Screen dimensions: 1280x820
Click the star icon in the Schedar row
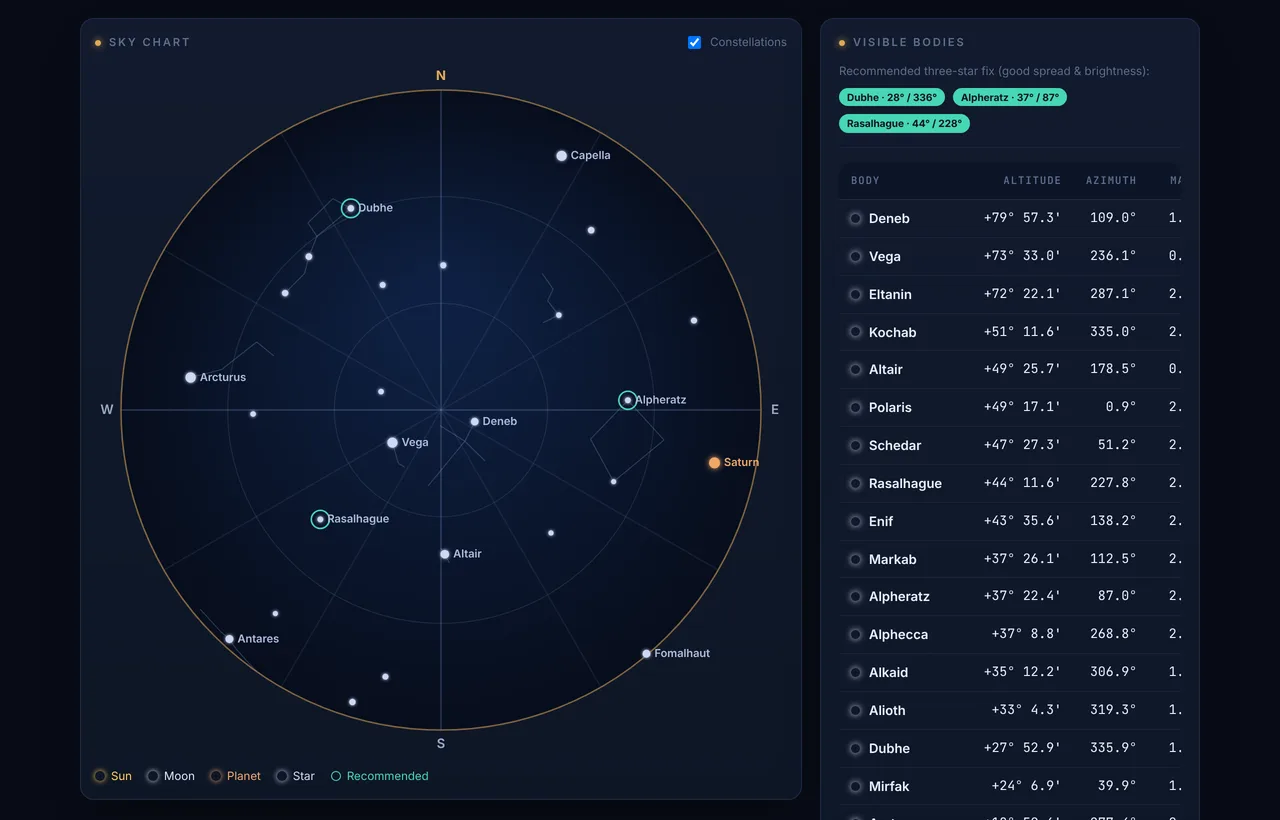(855, 446)
